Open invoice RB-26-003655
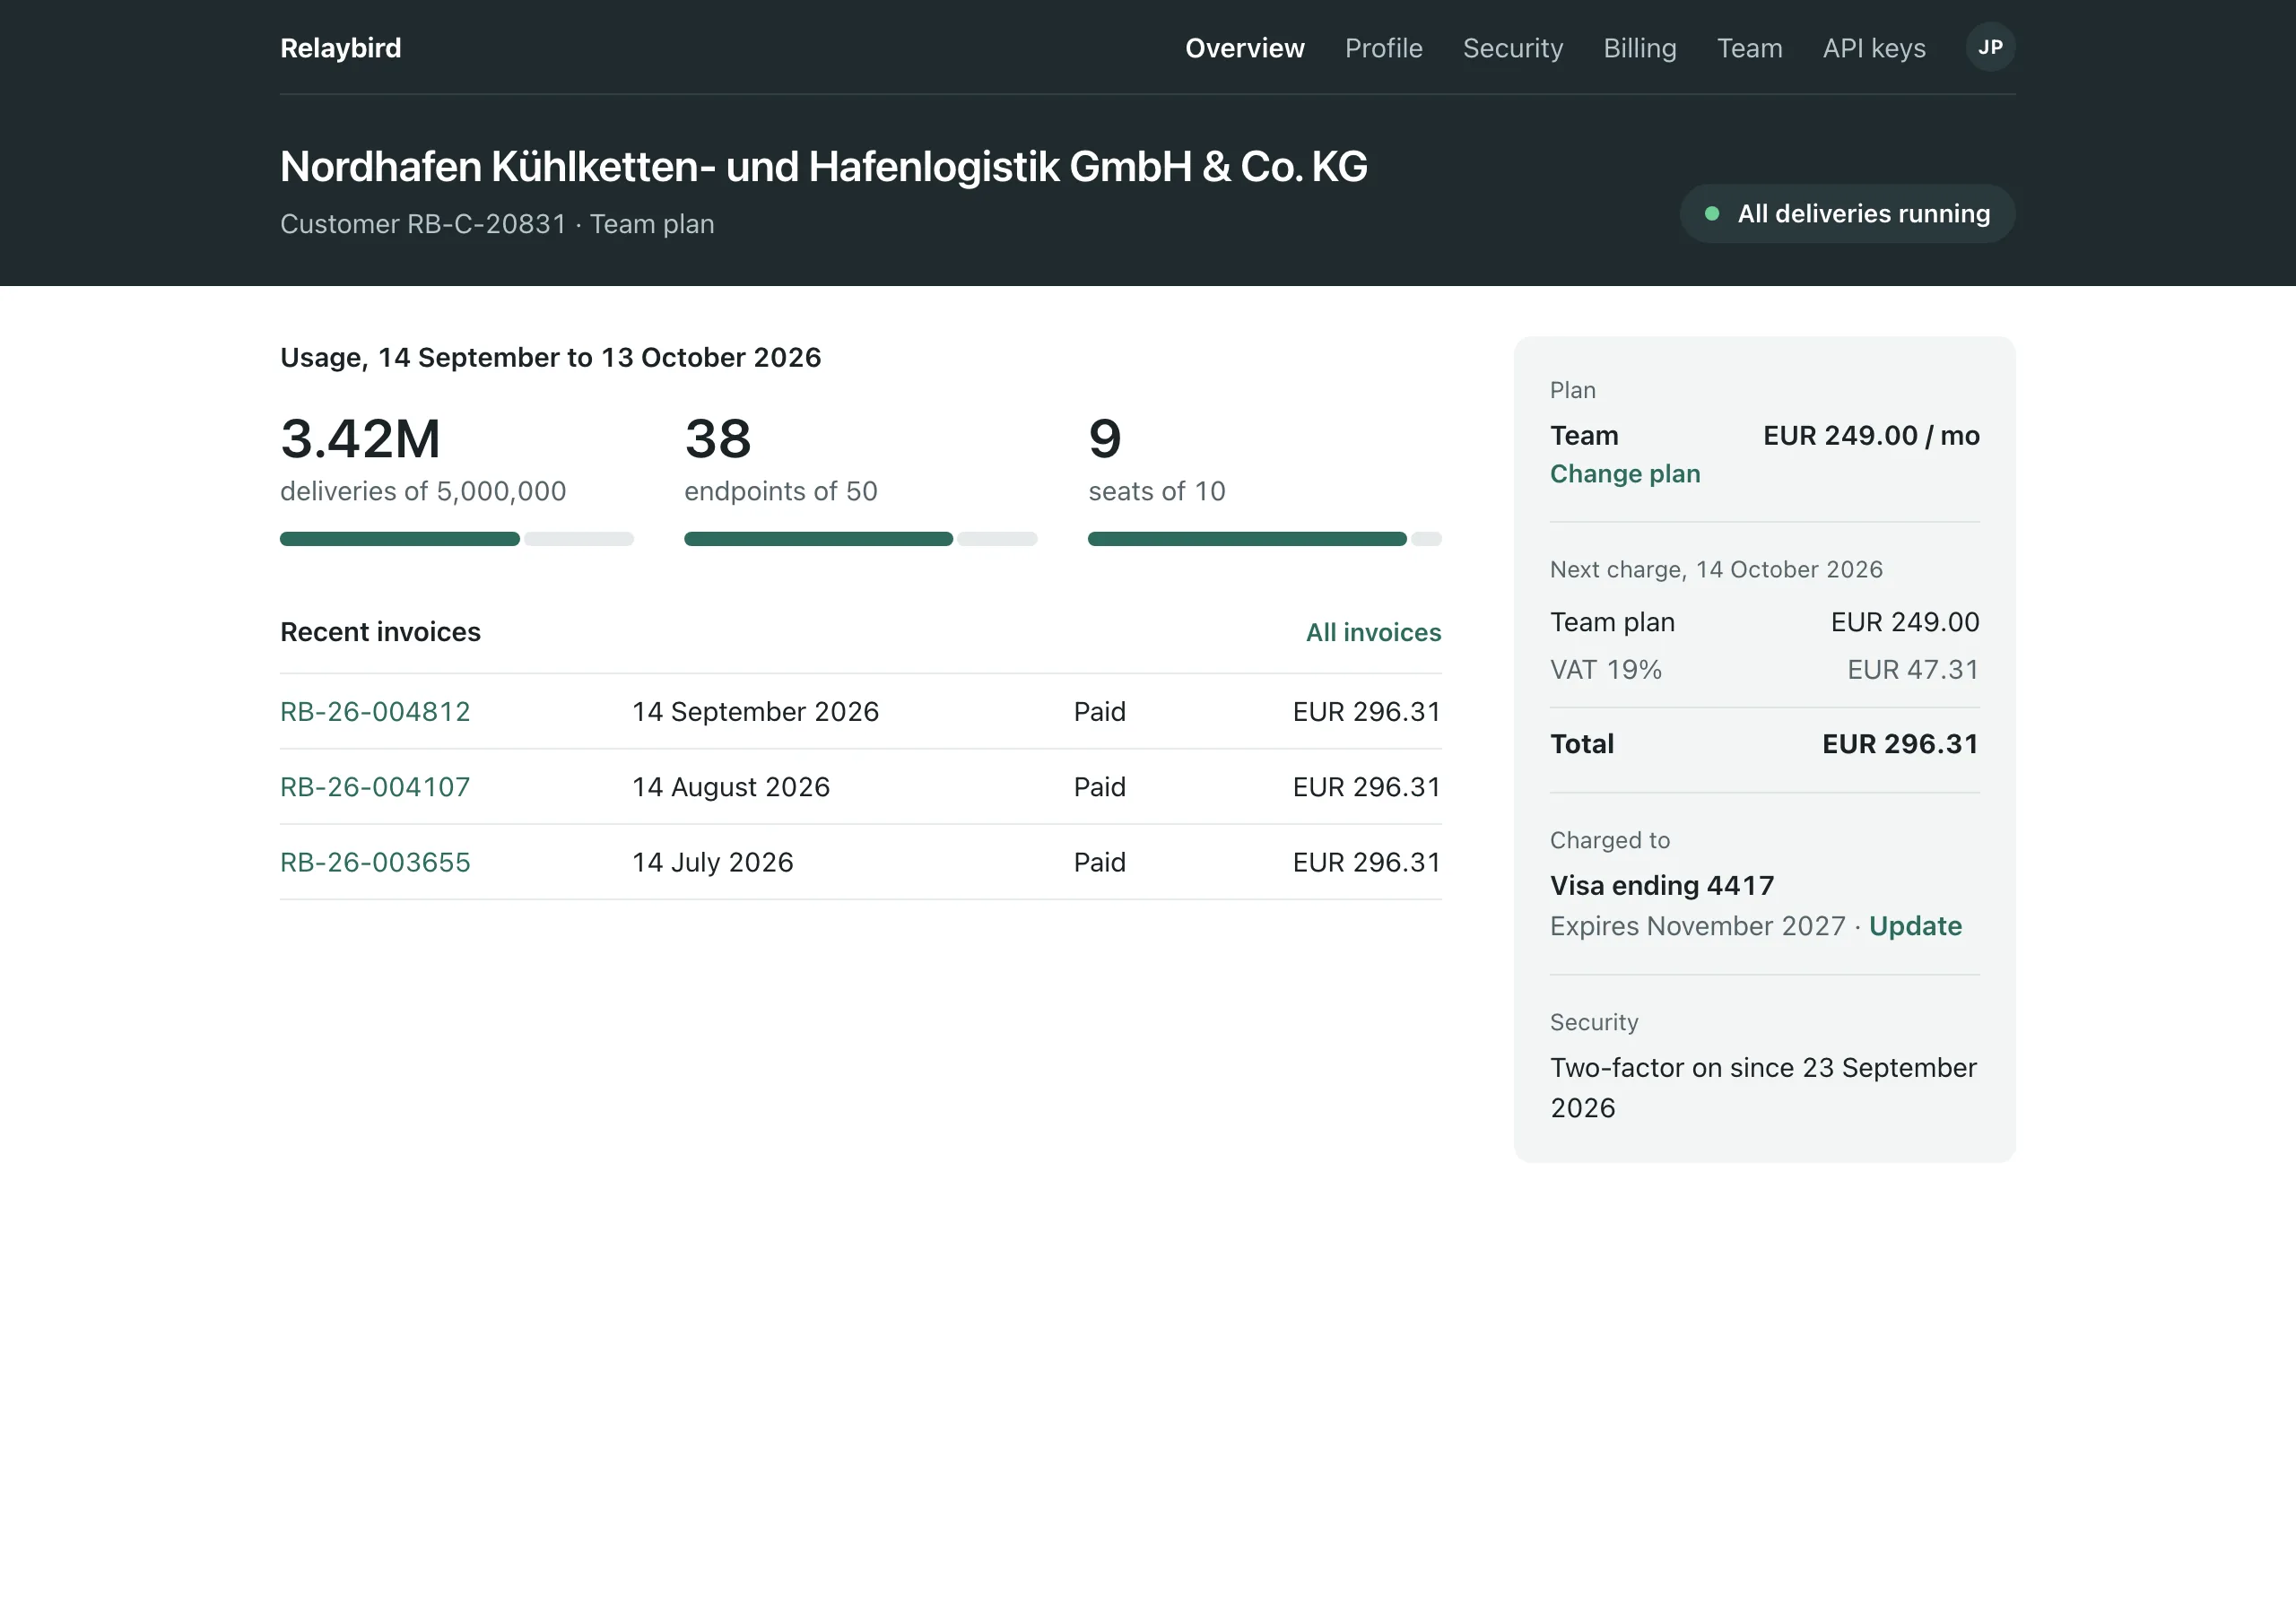Image resolution: width=2296 pixels, height=1614 pixels. click(375, 862)
